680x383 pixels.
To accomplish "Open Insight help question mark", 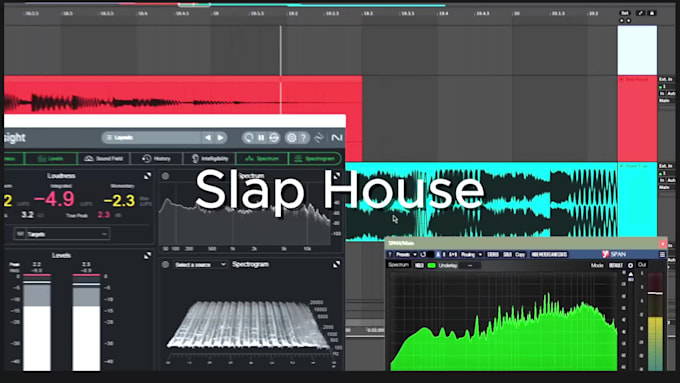I will pyautogui.click(x=304, y=137).
